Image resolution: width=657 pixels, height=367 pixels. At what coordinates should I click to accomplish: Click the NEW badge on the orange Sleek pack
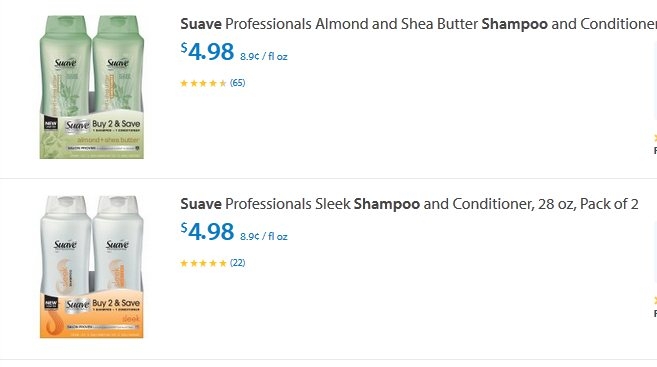point(51,303)
